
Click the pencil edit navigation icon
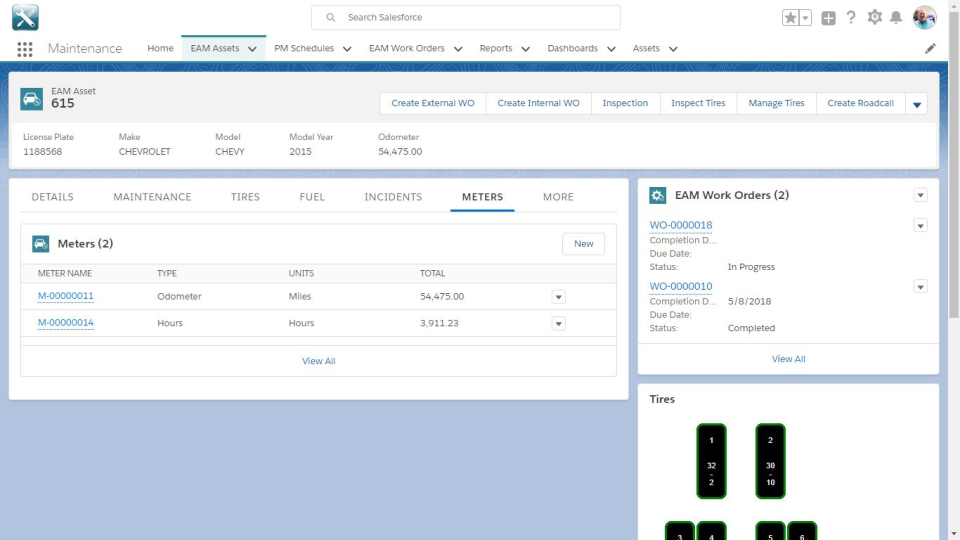pos(930,48)
